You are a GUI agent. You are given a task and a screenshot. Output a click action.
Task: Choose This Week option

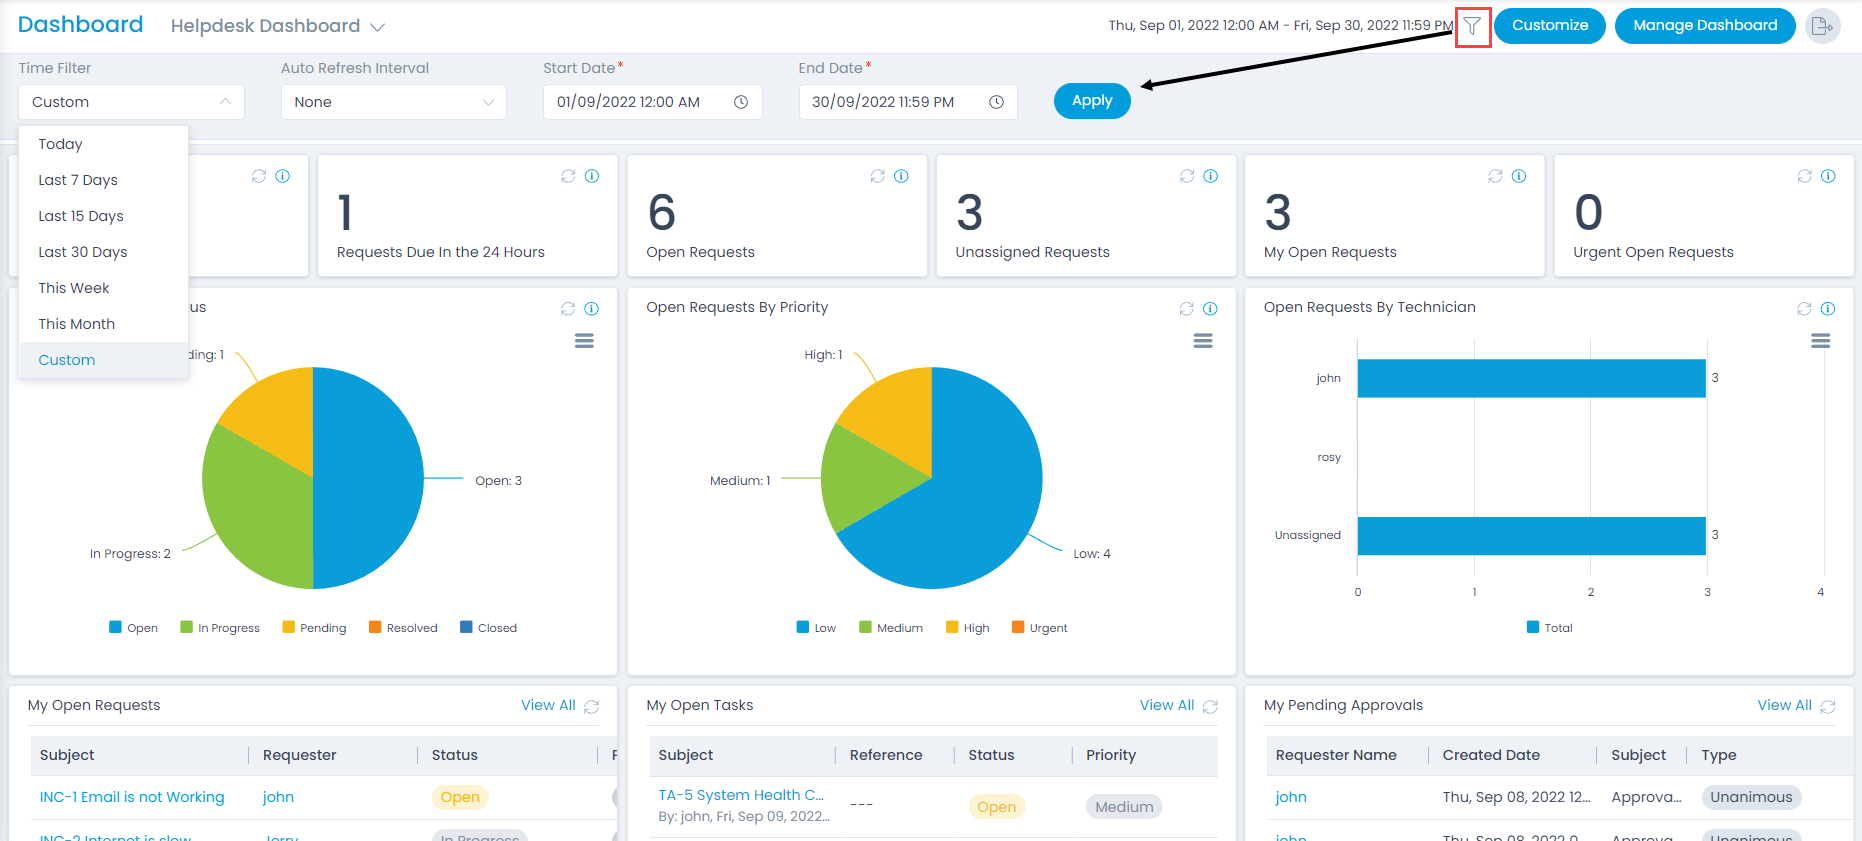click(104, 288)
